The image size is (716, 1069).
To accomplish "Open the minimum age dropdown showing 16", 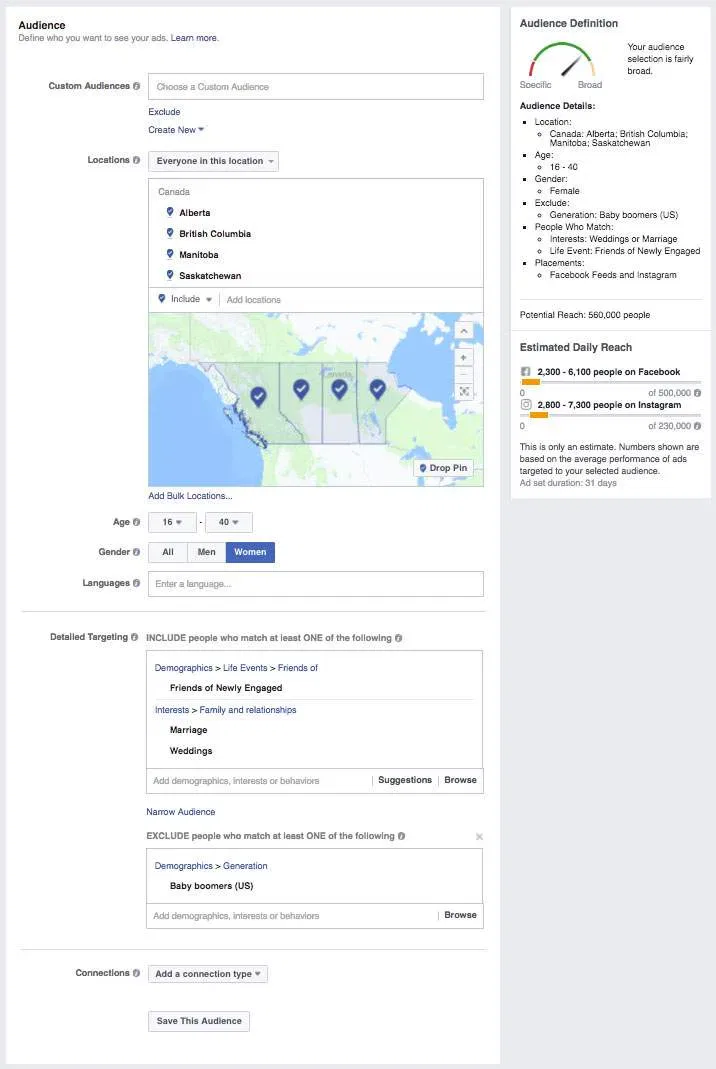I will (172, 521).
